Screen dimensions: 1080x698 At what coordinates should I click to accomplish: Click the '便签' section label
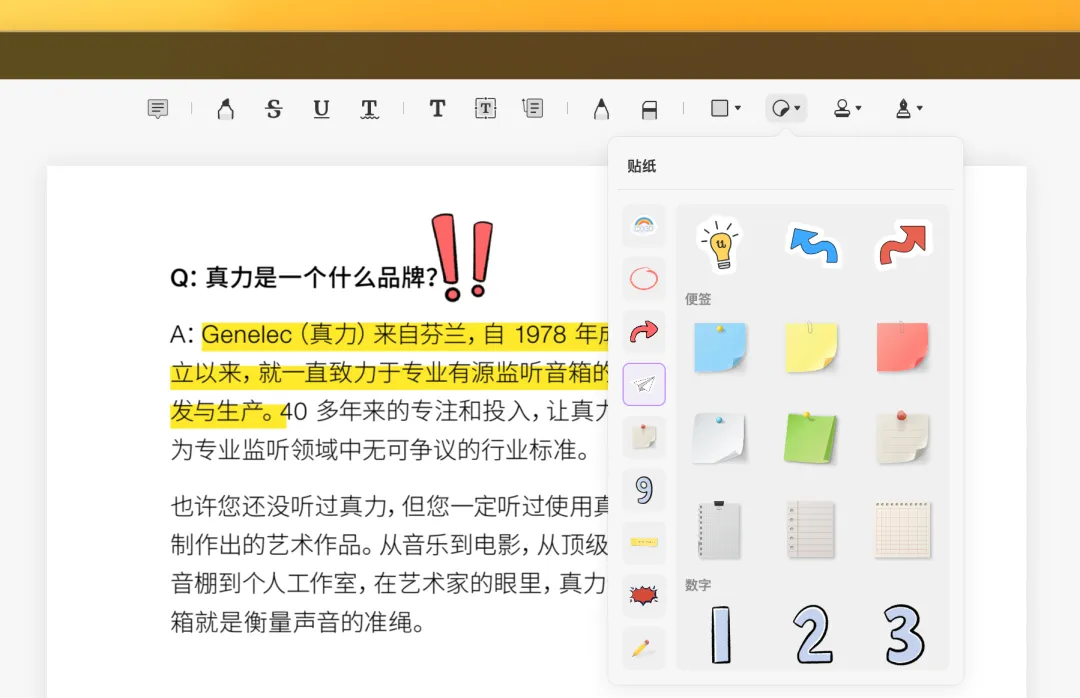(698, 299)
